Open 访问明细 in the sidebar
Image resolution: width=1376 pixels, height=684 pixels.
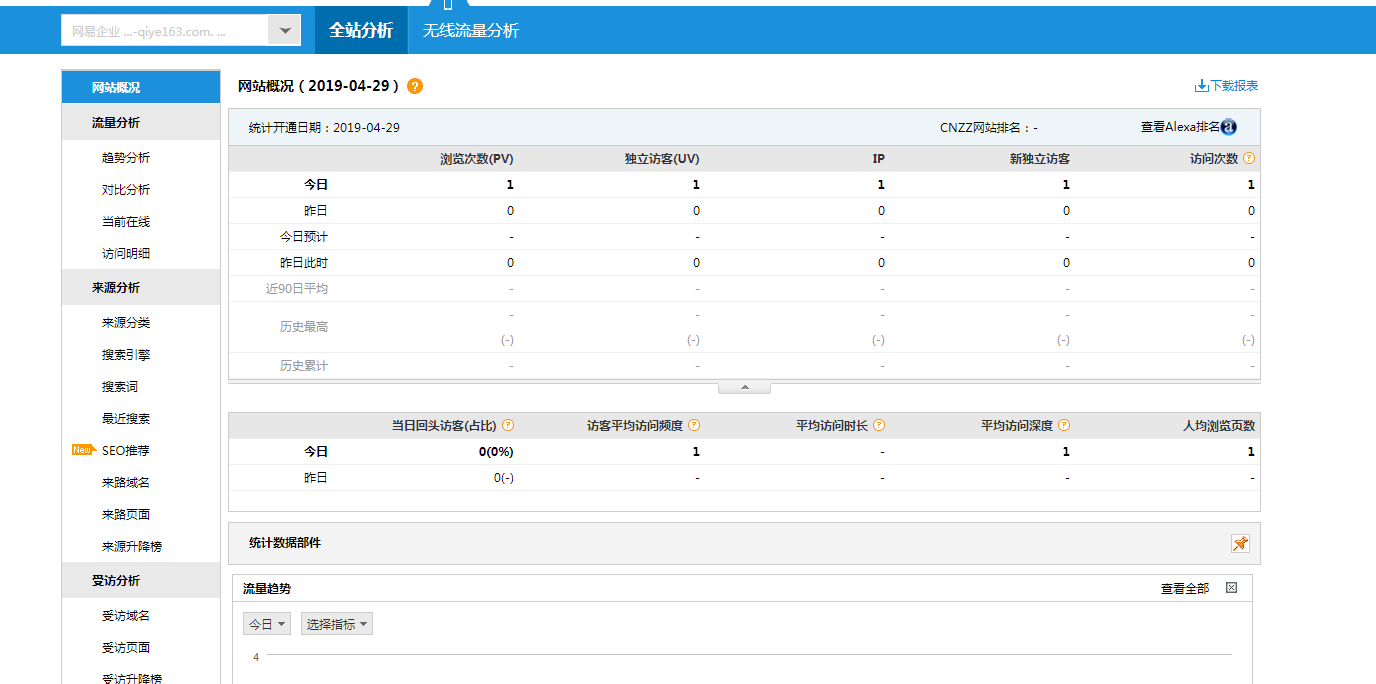(x=126, y=254)
